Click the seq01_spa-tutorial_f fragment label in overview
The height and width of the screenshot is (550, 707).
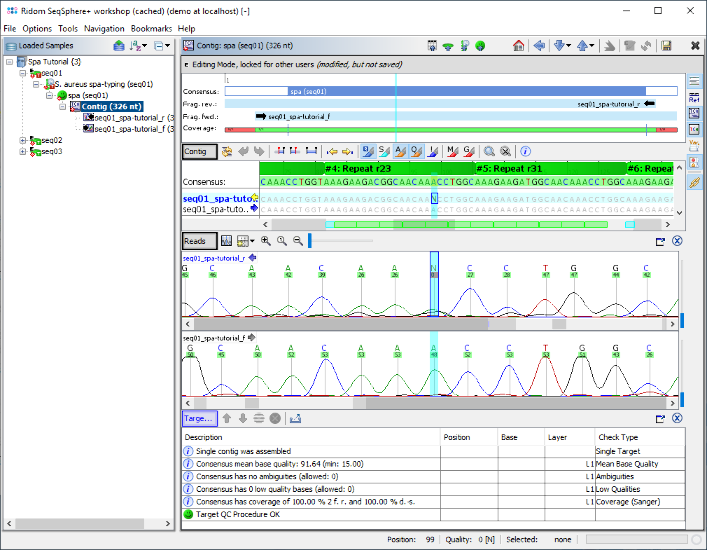(299, 116)
